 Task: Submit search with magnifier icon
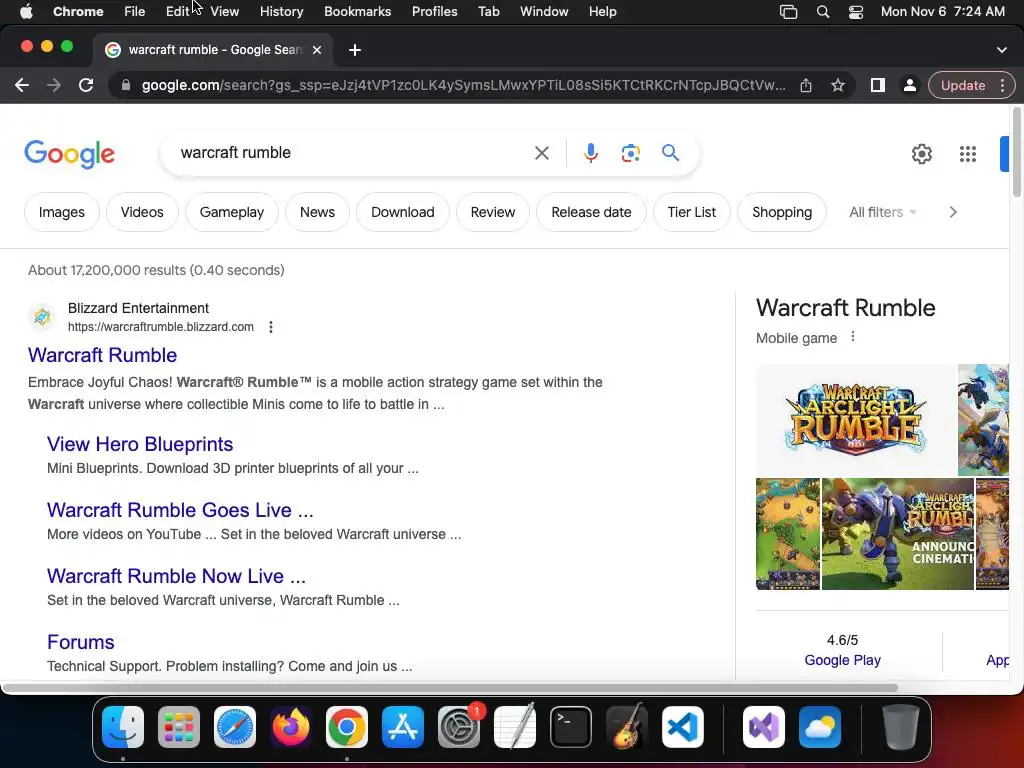(671, 153)
